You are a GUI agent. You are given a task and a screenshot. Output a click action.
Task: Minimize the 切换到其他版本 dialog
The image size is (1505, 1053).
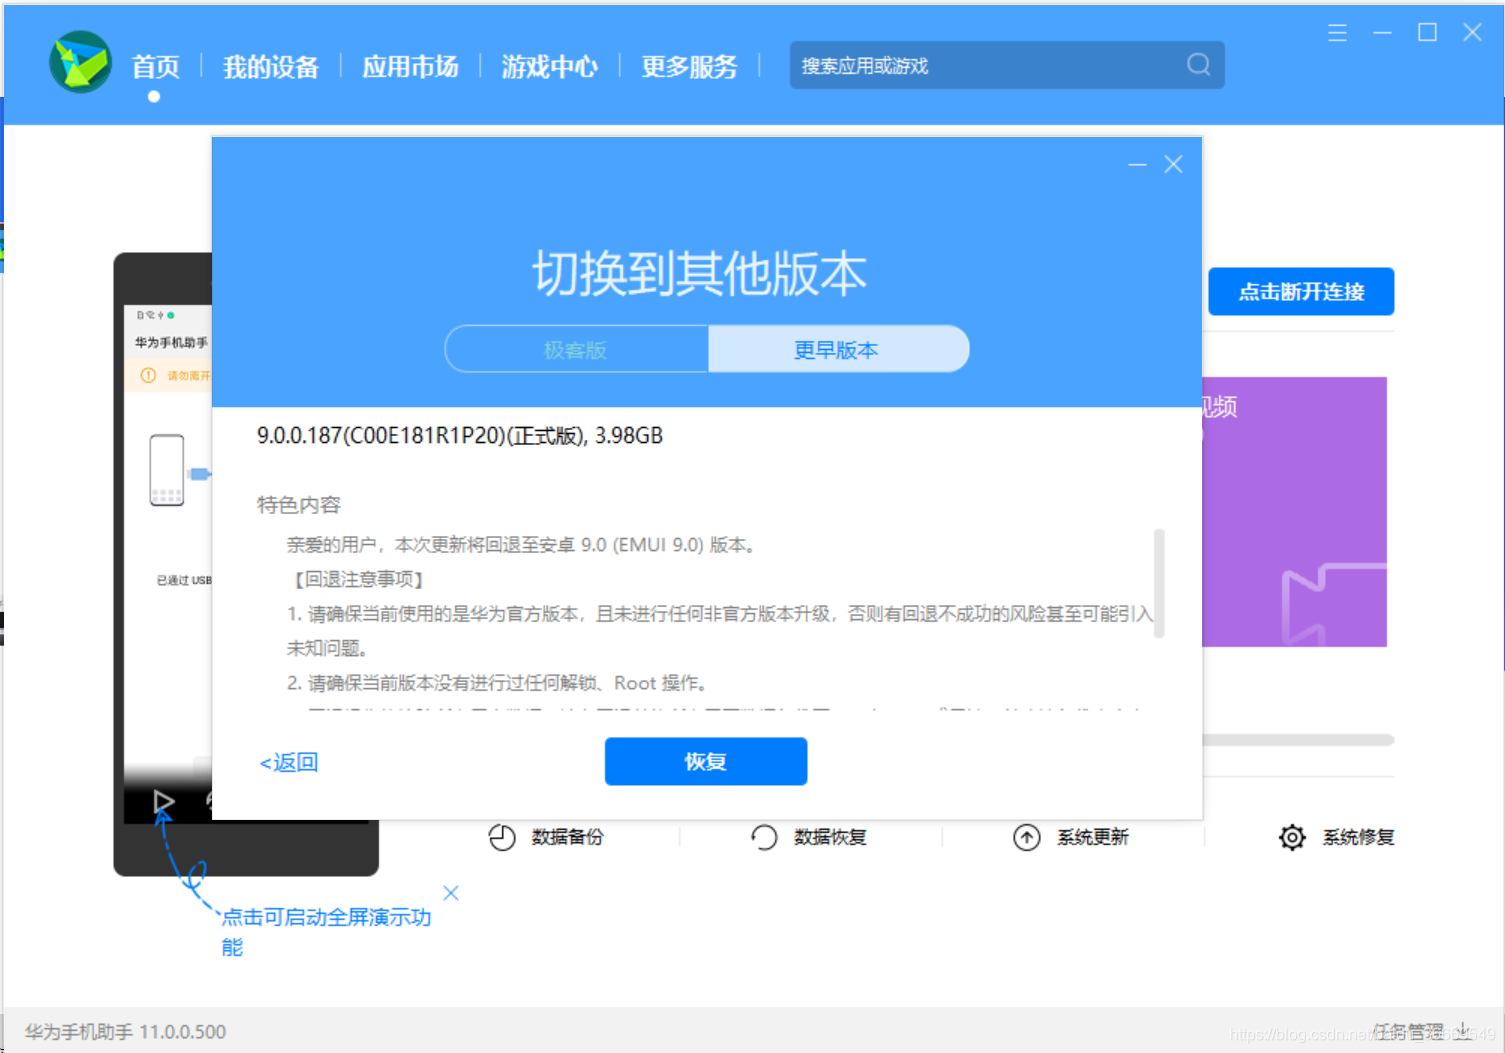[x=1137, y=164]
